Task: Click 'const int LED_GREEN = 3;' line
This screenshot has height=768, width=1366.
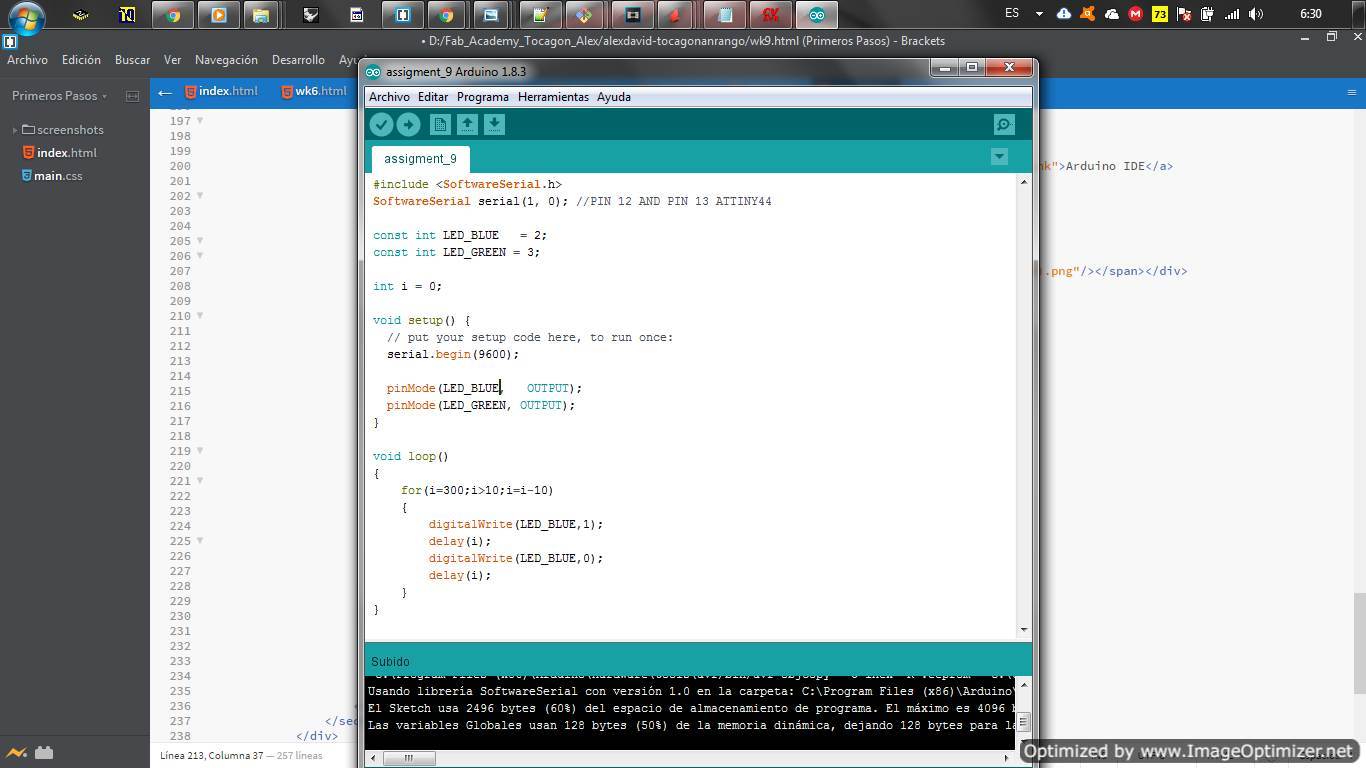Action: pos(457,252)
